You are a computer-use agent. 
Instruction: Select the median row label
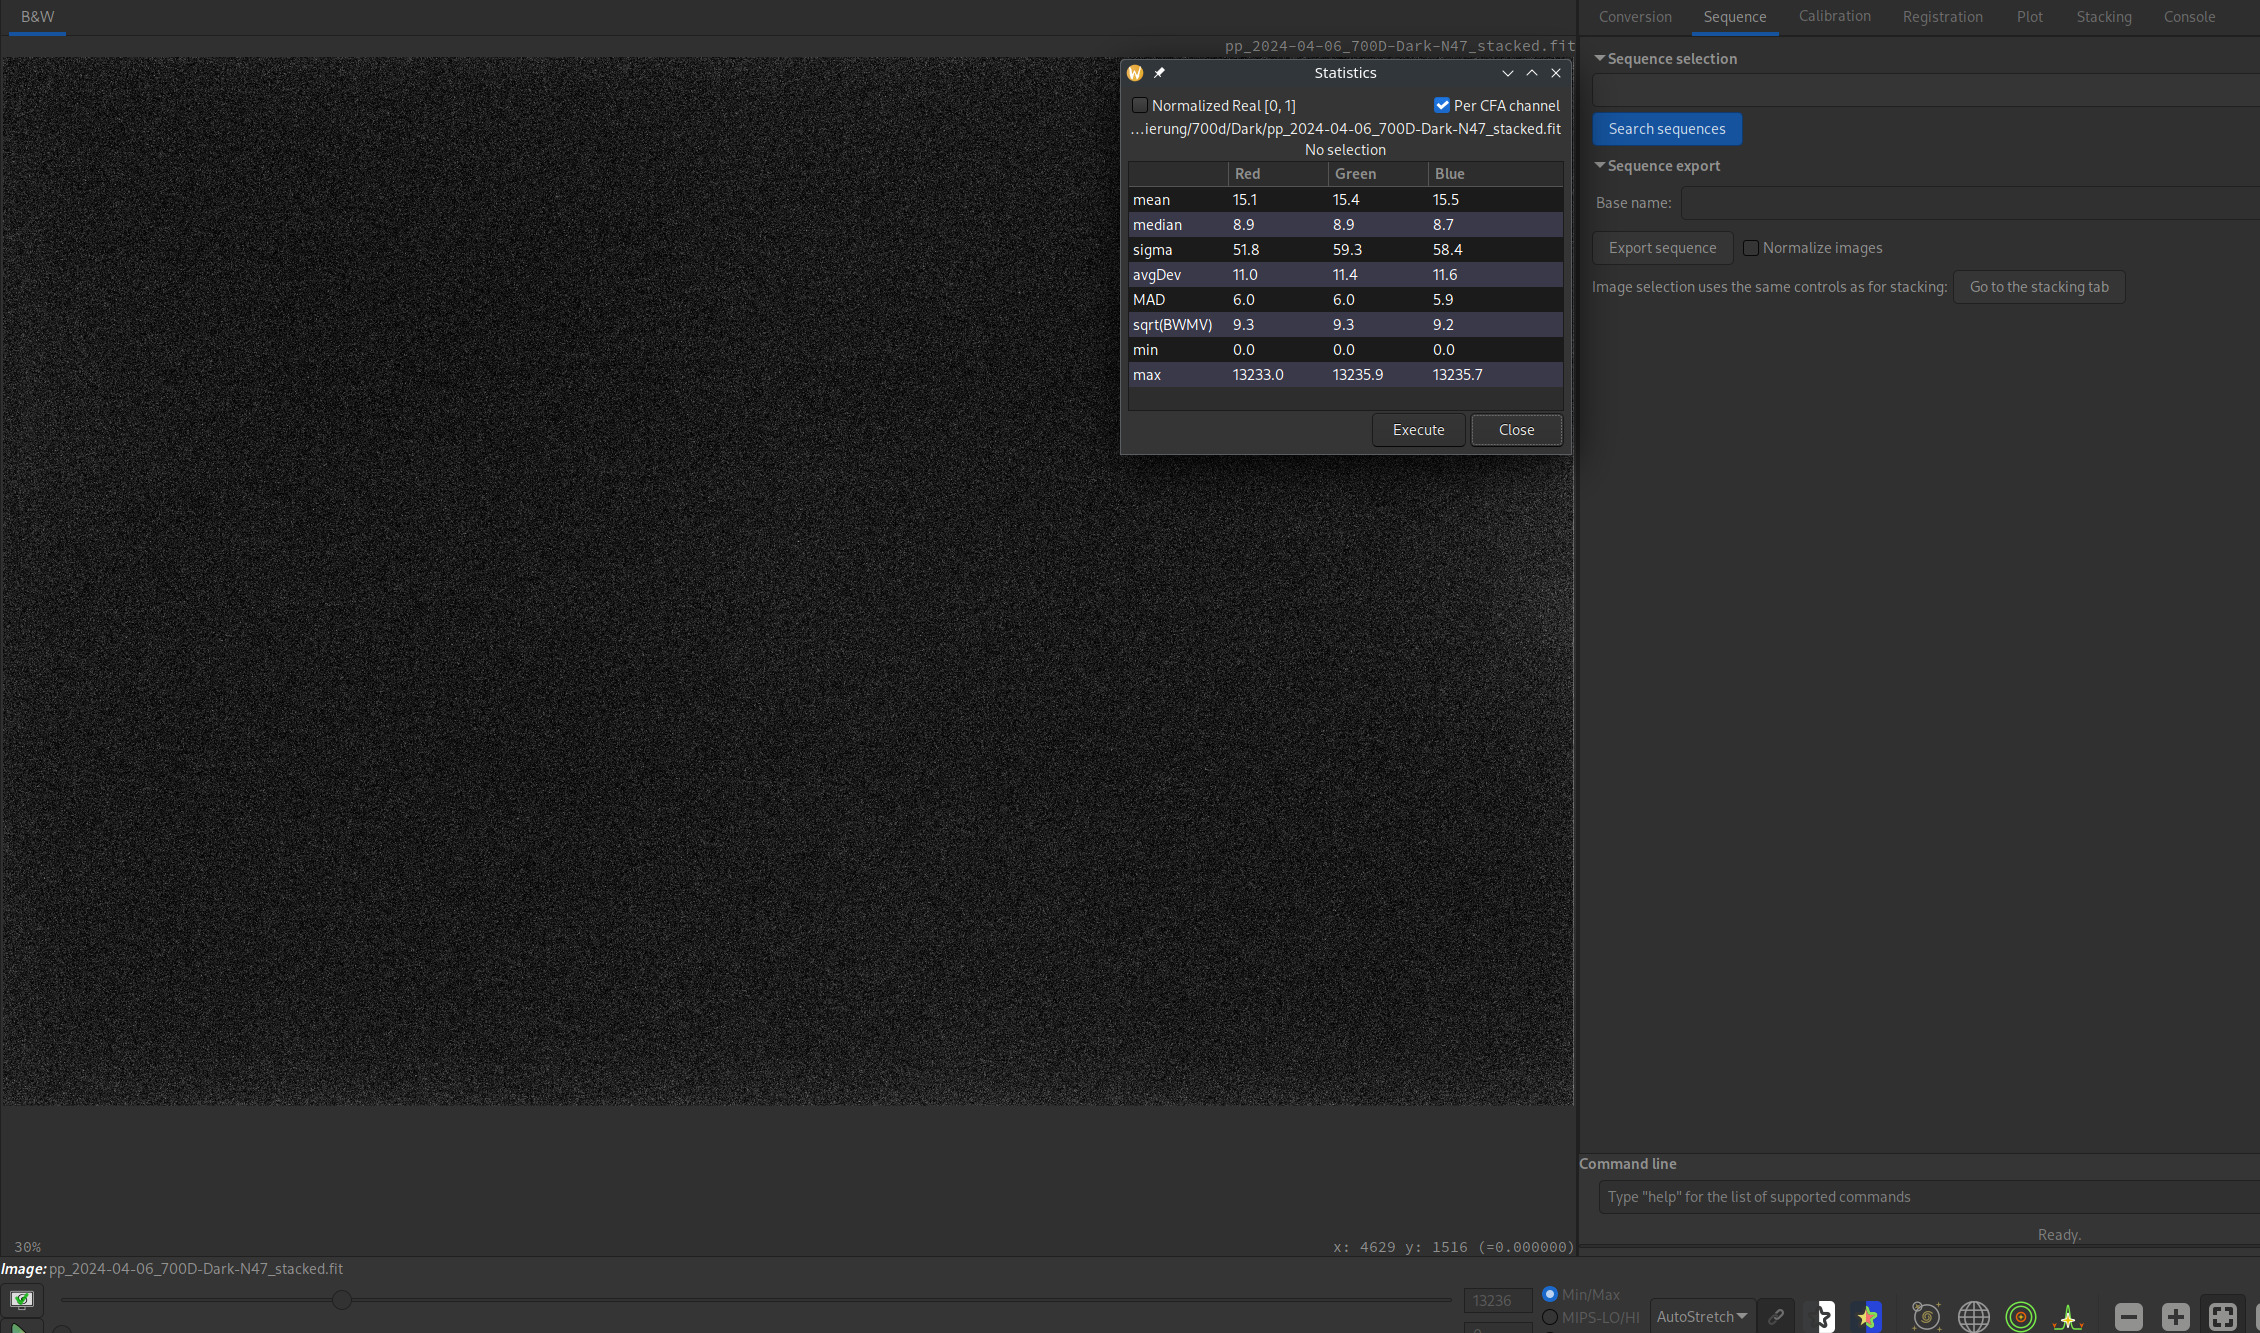pos(1157,225)
